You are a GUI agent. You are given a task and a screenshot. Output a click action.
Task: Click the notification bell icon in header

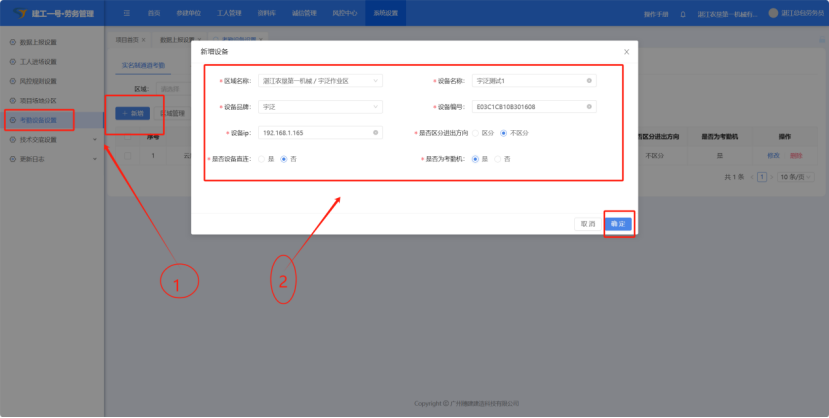683,14
